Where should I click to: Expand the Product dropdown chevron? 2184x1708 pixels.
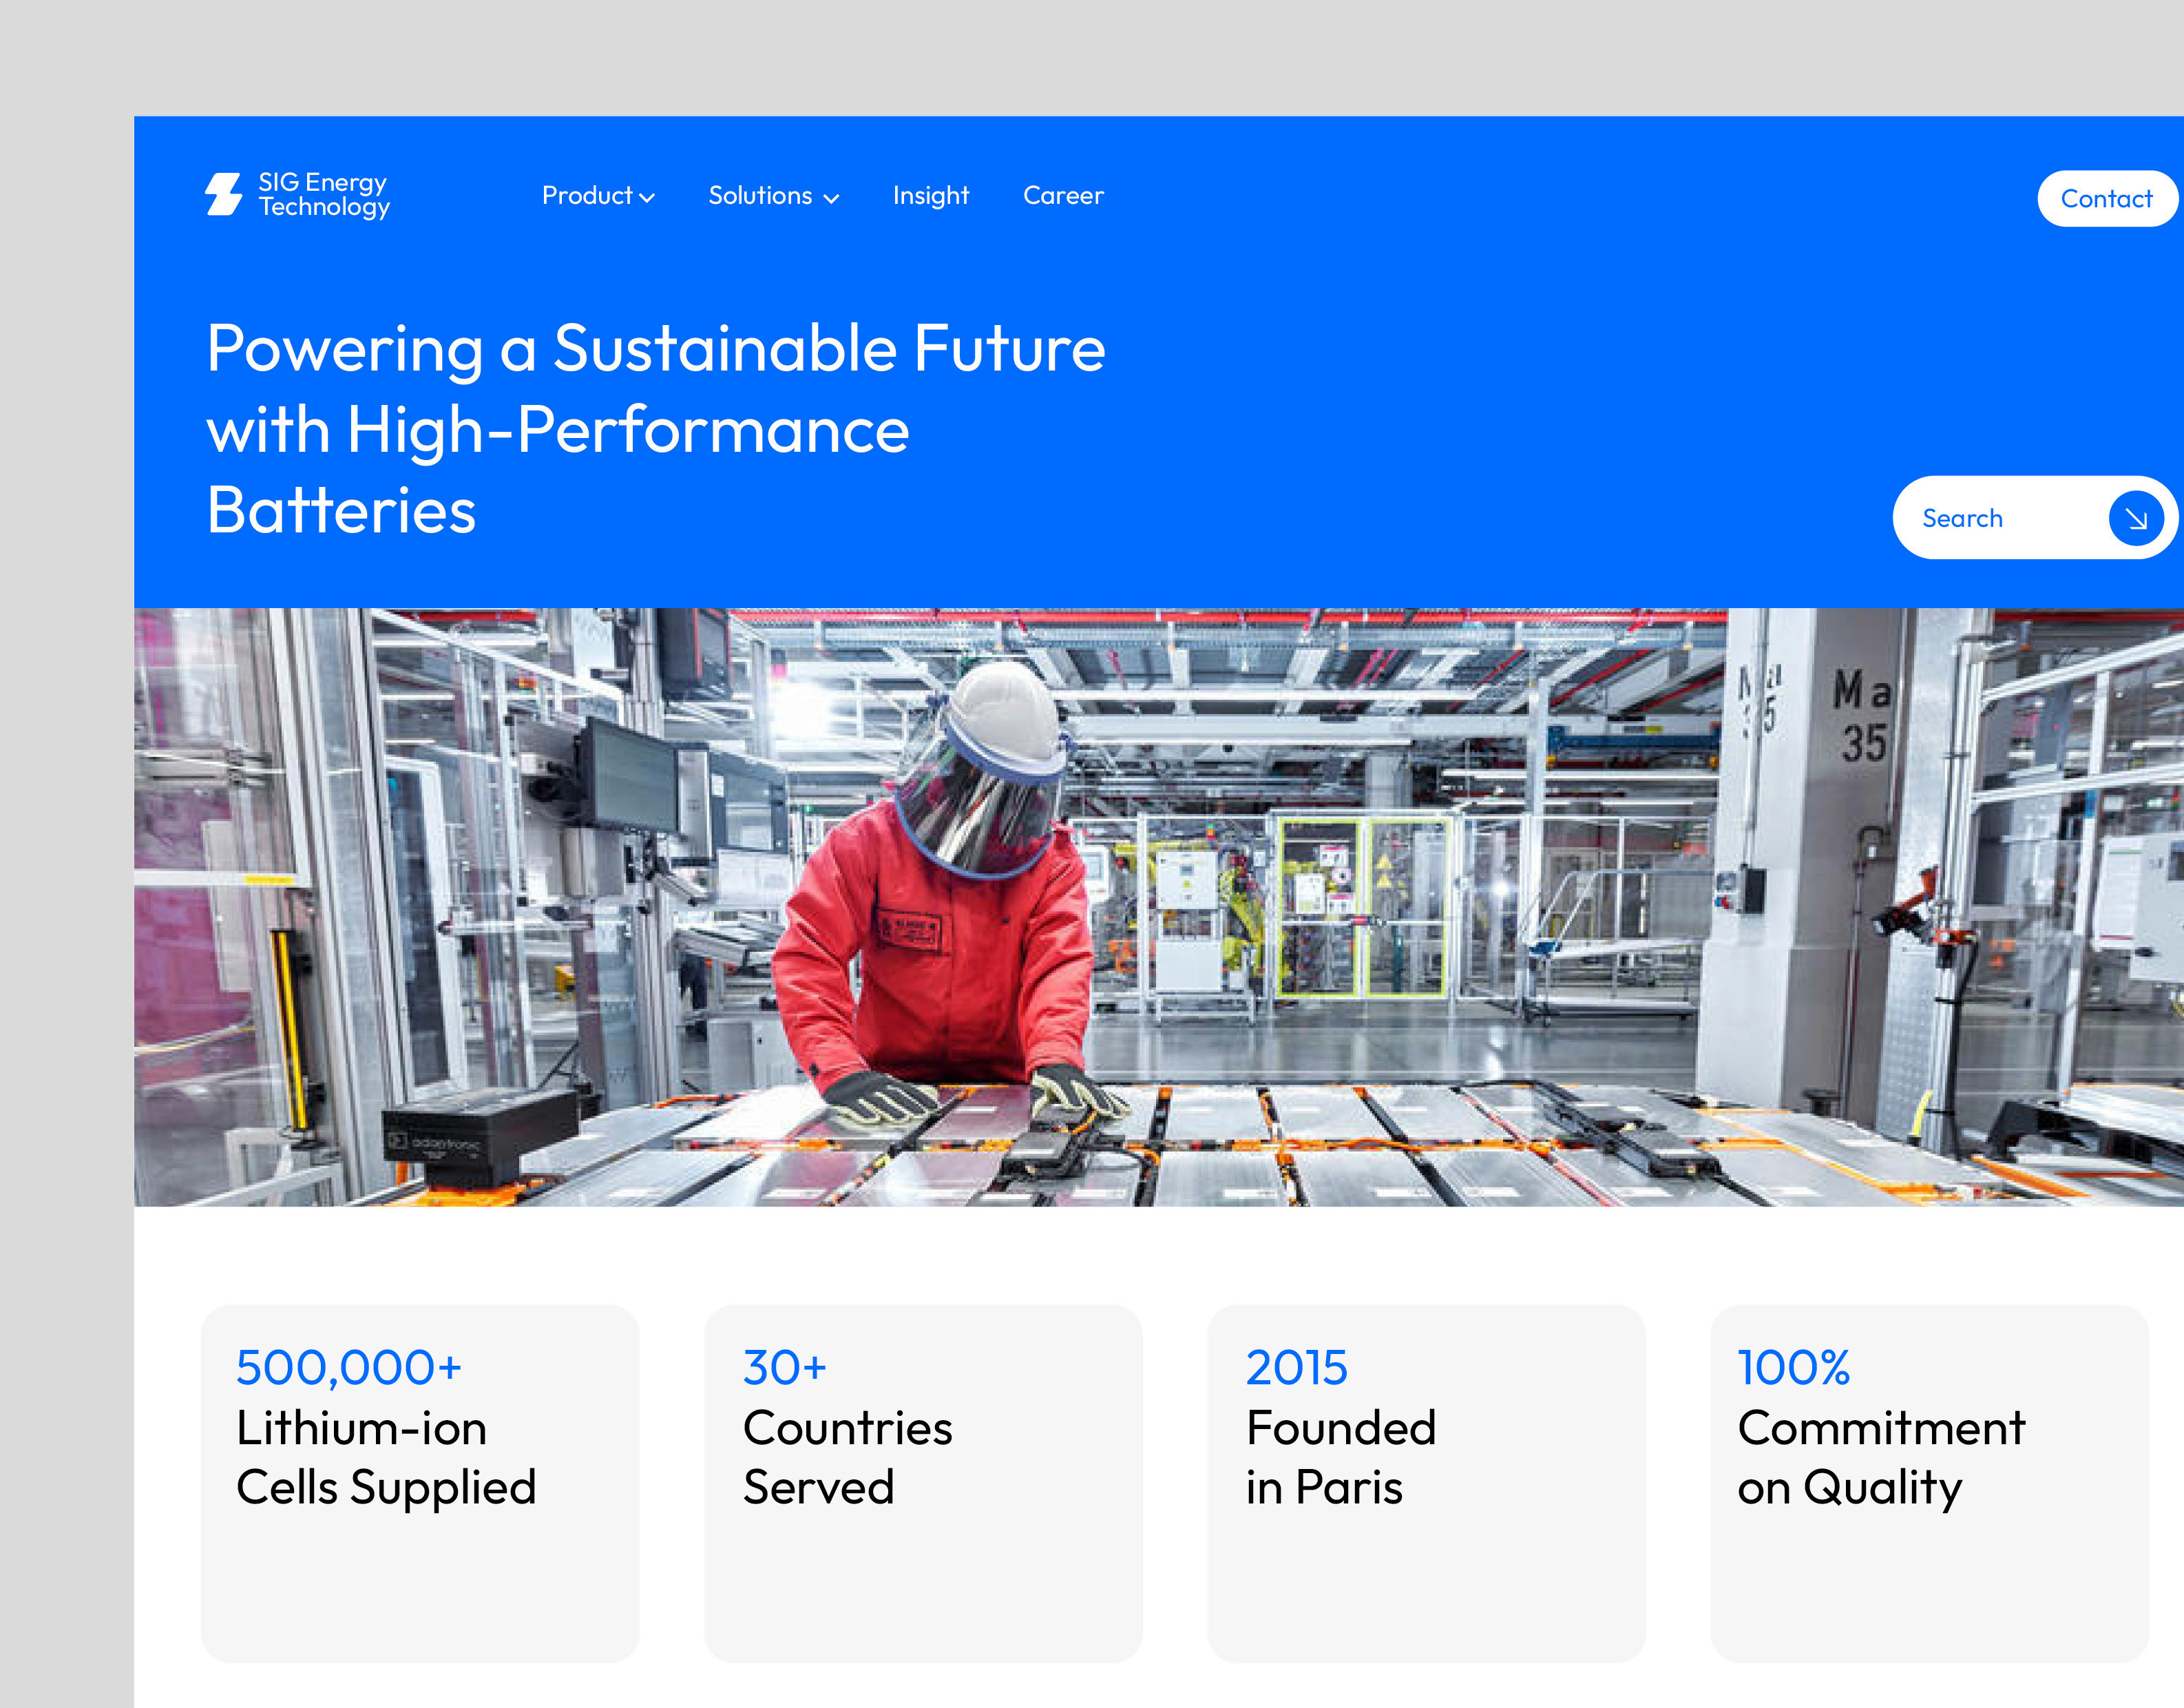coord(647,198)
